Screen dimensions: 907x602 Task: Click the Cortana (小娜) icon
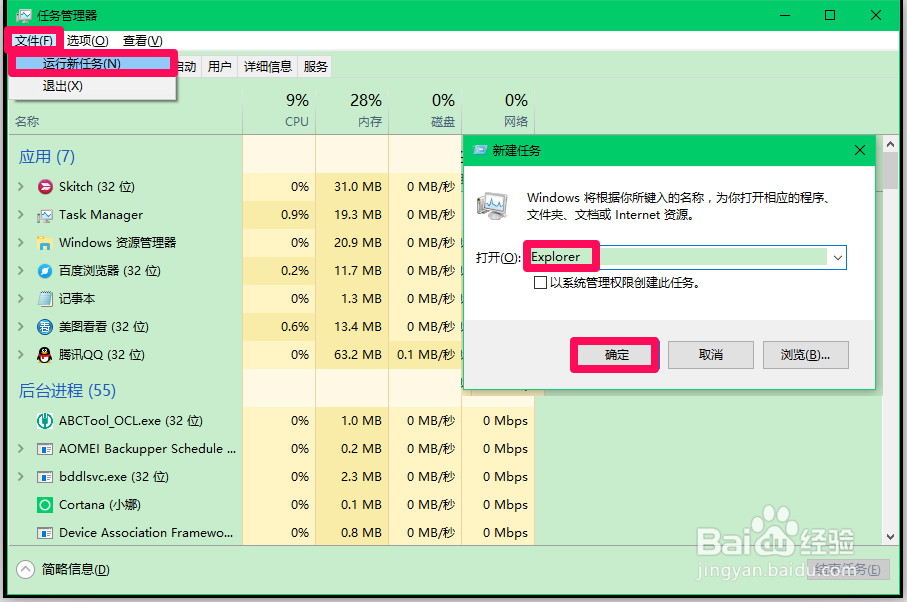tap(45, 505)
